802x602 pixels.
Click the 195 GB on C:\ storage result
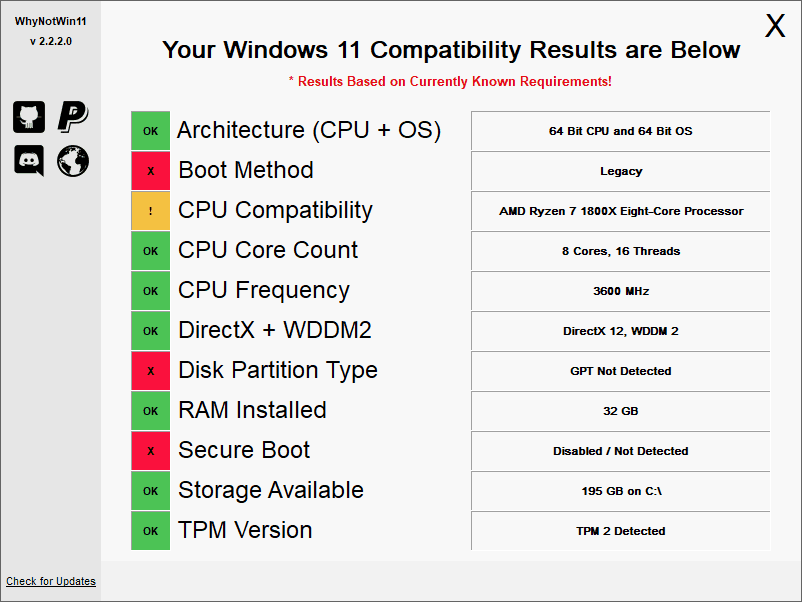pos(620,491)
